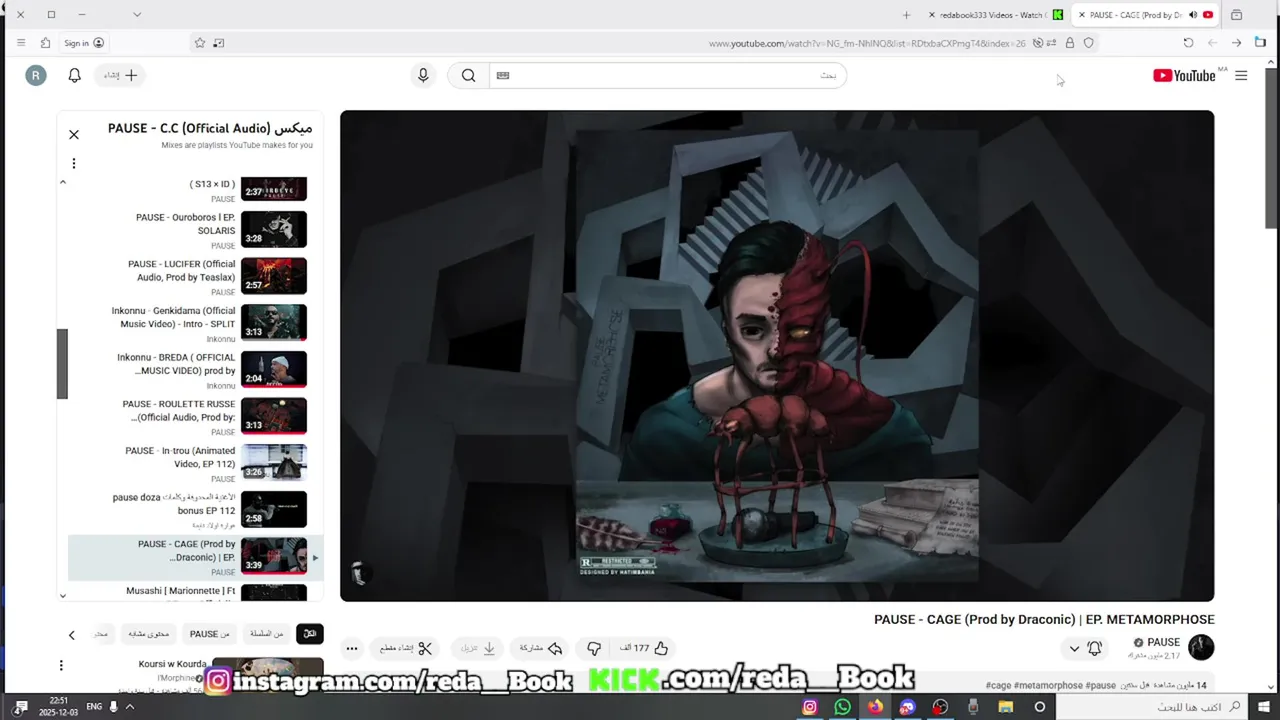
Task: Play PAUSE - Ouroboros EP. SOLARIS
Action: pyautogui.click(x=195, y=229)
